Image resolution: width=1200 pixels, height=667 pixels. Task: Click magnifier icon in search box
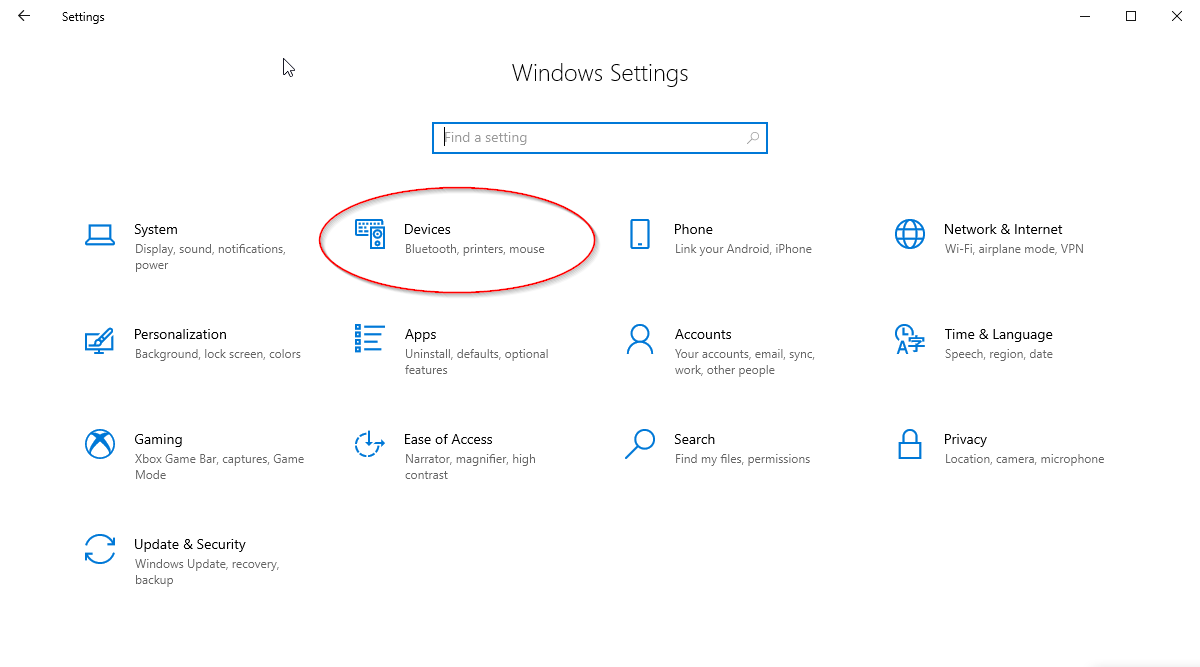coord(753,138)
